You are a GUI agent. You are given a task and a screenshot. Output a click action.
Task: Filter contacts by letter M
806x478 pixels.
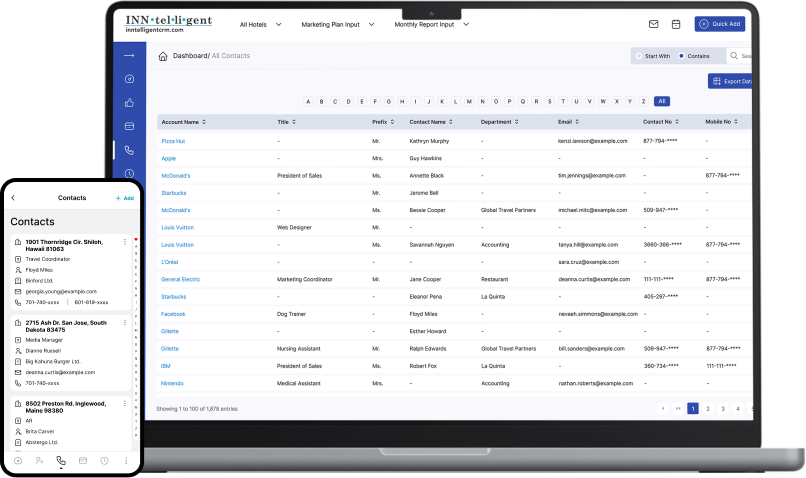[469, 101]
